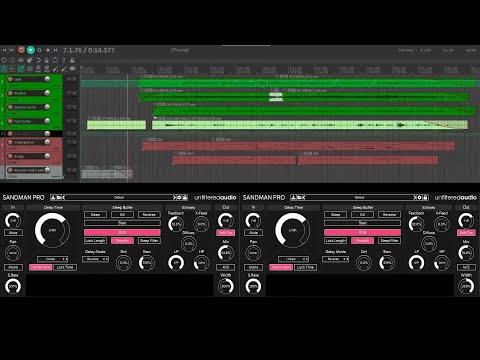Screen dimensions: 480x360
Task: Adjust Feedback knob in left Sandman Pro
Action: [176, 224]
